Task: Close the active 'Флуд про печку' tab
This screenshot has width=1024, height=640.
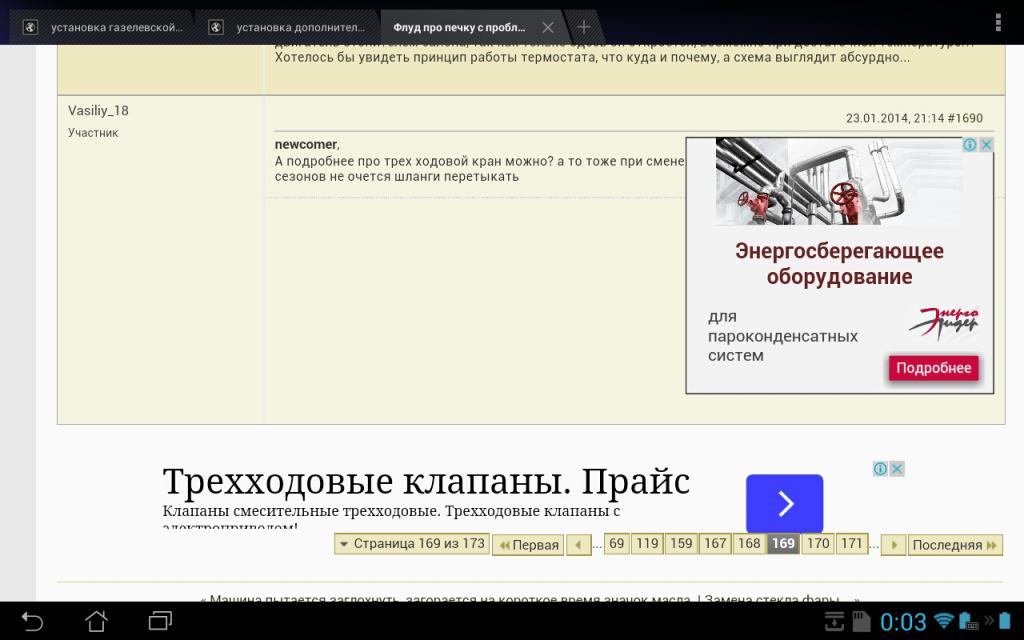Action: tap(547, 27)
